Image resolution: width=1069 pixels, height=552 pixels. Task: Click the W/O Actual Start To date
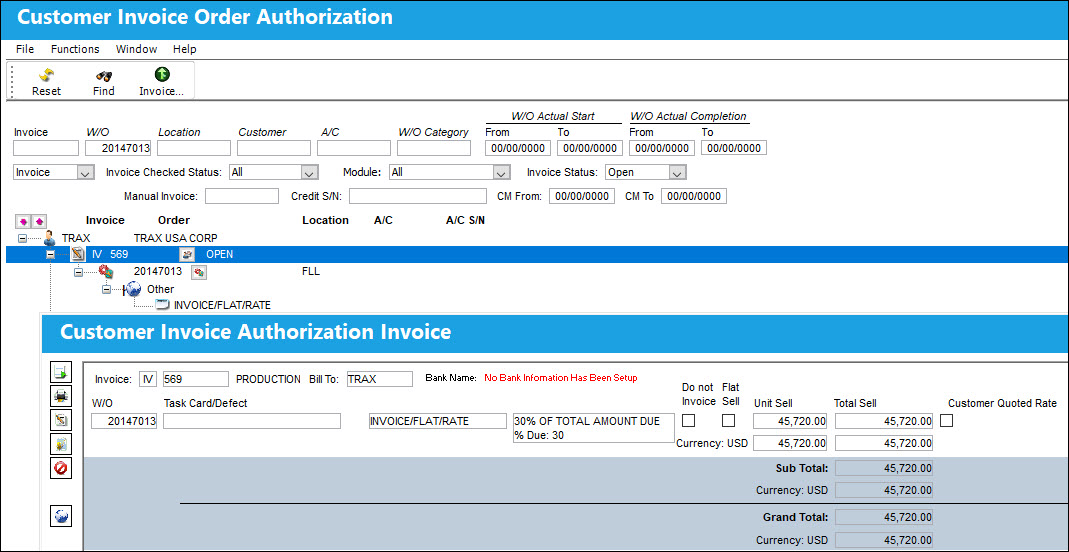pos(590,148)
